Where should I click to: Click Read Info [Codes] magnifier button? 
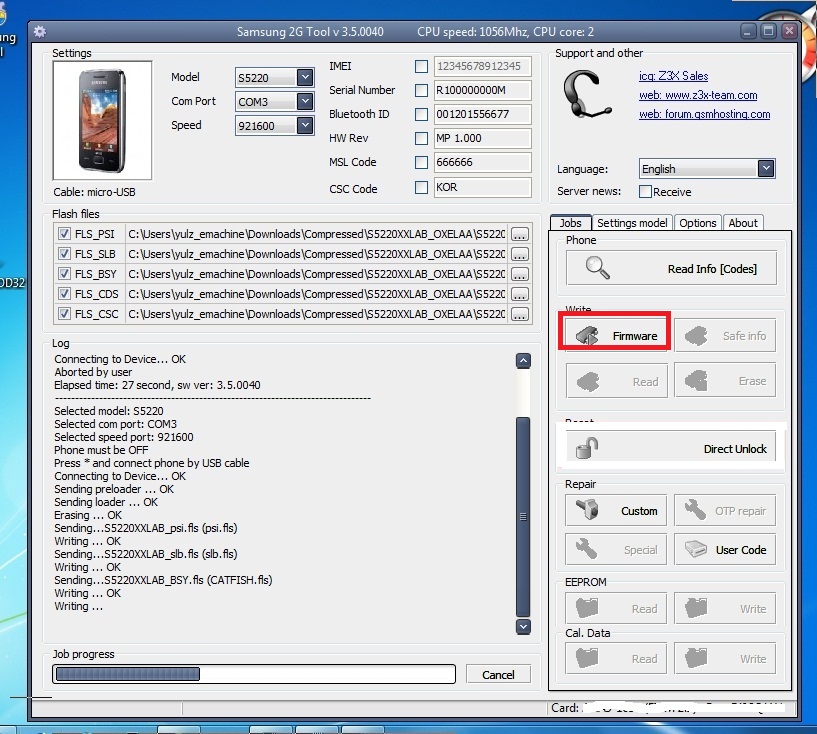click(x=671, y=268)
